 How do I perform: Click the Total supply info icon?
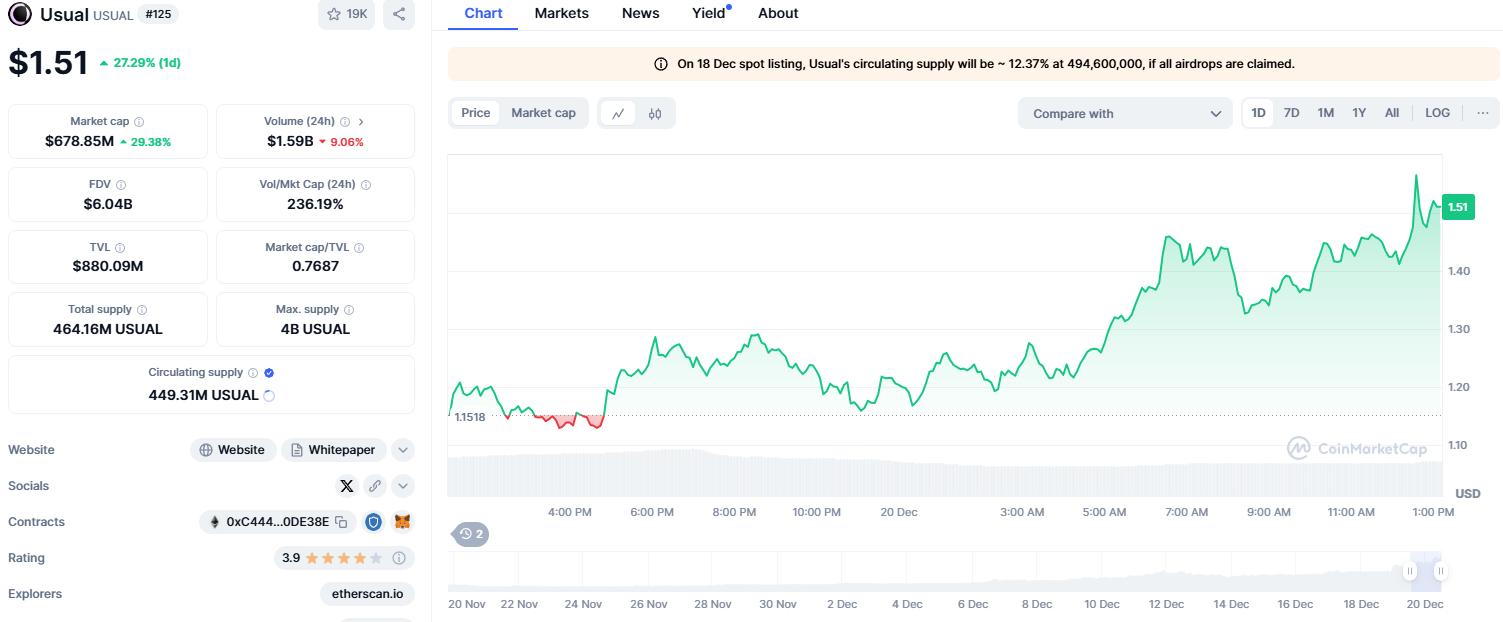[x=142, y=310]
